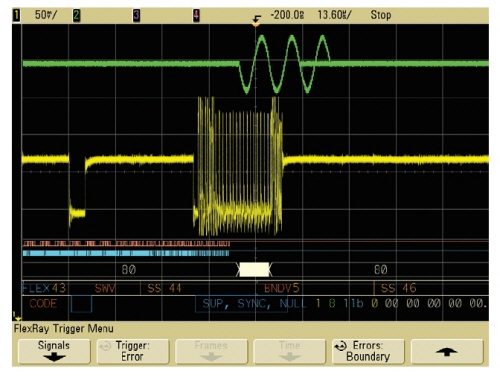Select the channel 1 indicator

coord(16,15)
